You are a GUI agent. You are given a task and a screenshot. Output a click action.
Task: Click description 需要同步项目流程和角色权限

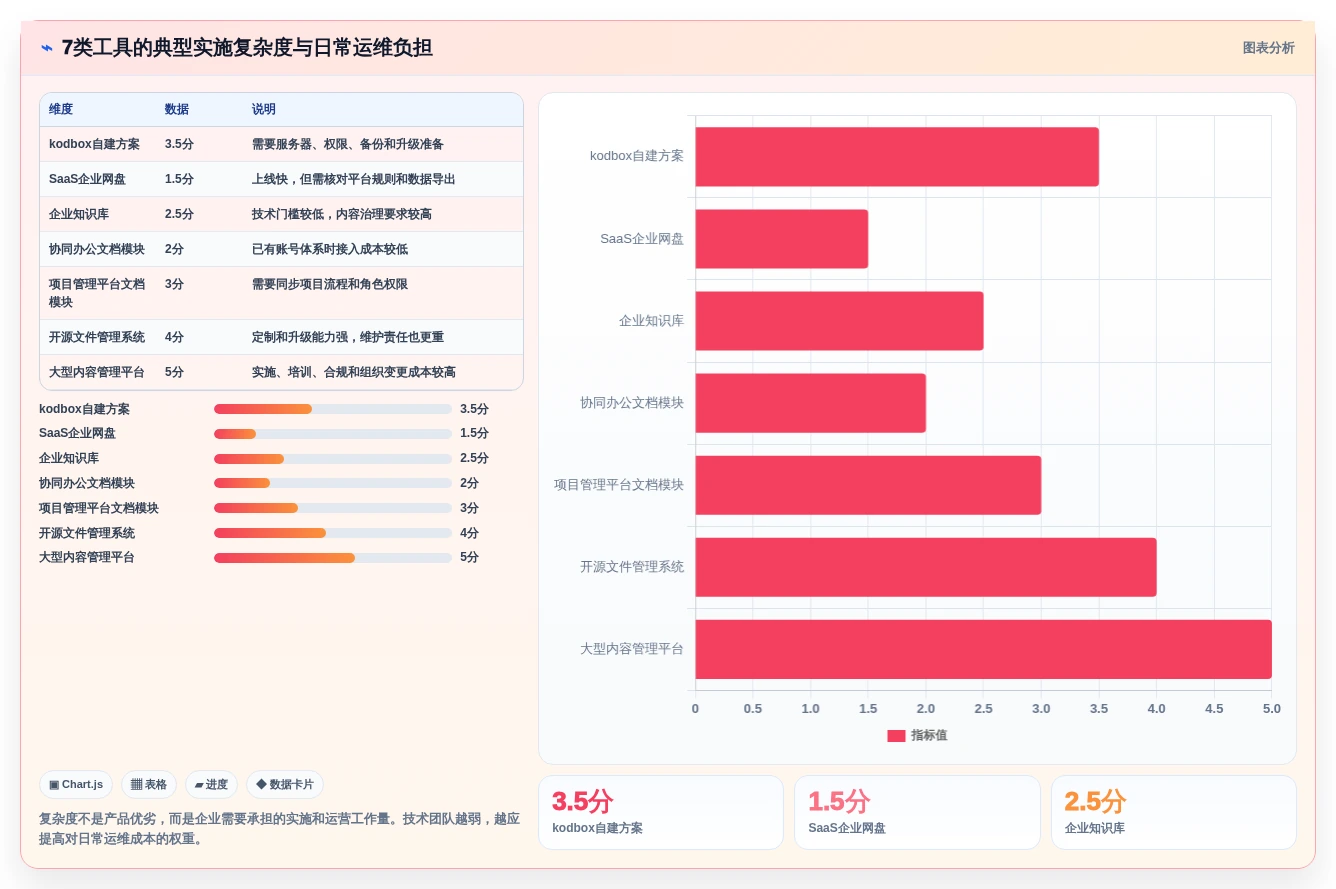pos(330,284)
